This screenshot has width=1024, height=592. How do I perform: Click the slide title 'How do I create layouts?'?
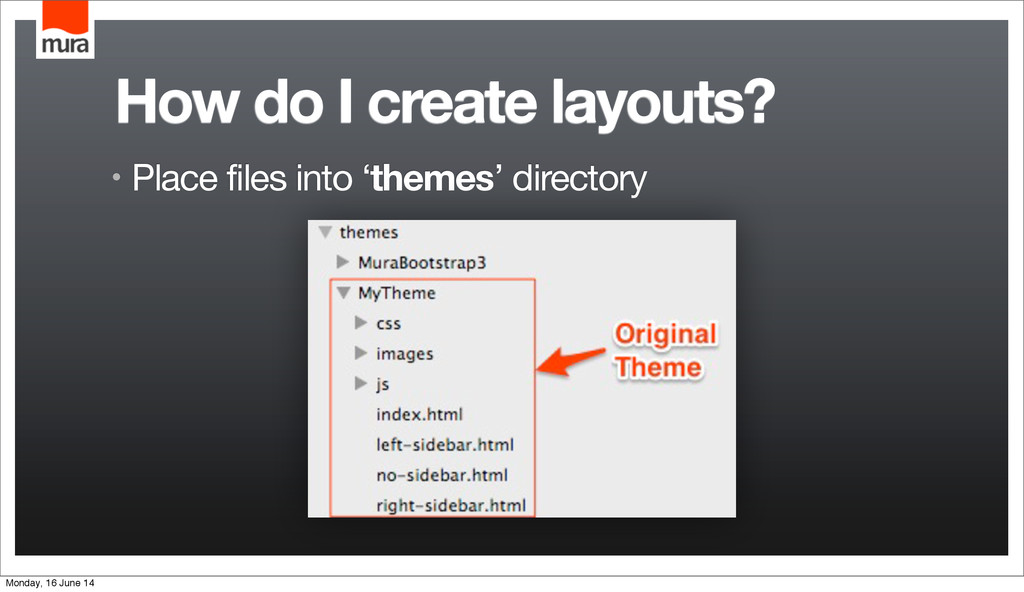click(445, 103)
